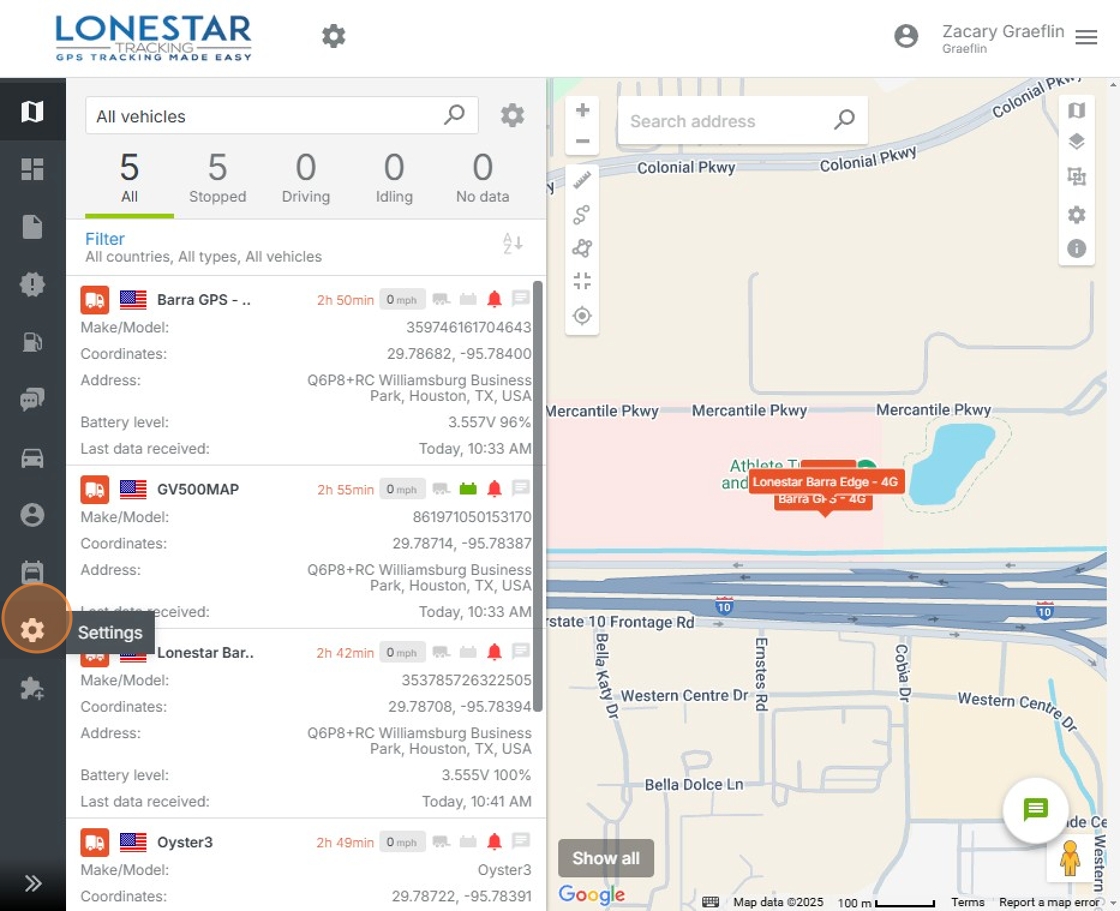Image resolution: width=1120 pixels, height=911 pixels.
Task: Click the Lonestar Barra Edge - 4G map marker
Action: point(826,482)
